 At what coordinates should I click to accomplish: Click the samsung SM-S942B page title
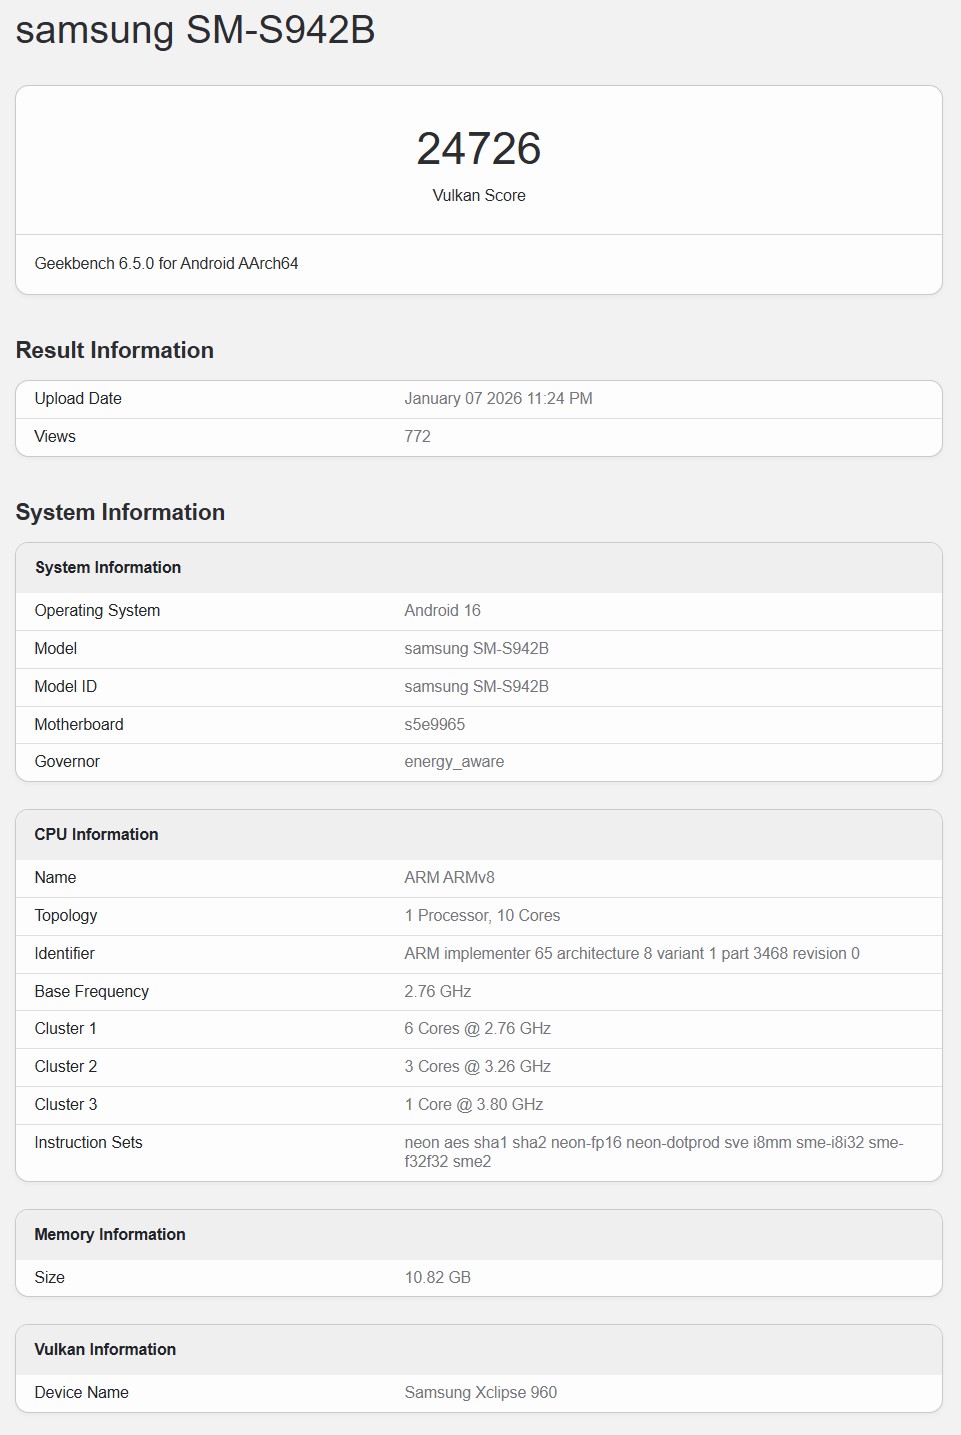pos(195,30)
